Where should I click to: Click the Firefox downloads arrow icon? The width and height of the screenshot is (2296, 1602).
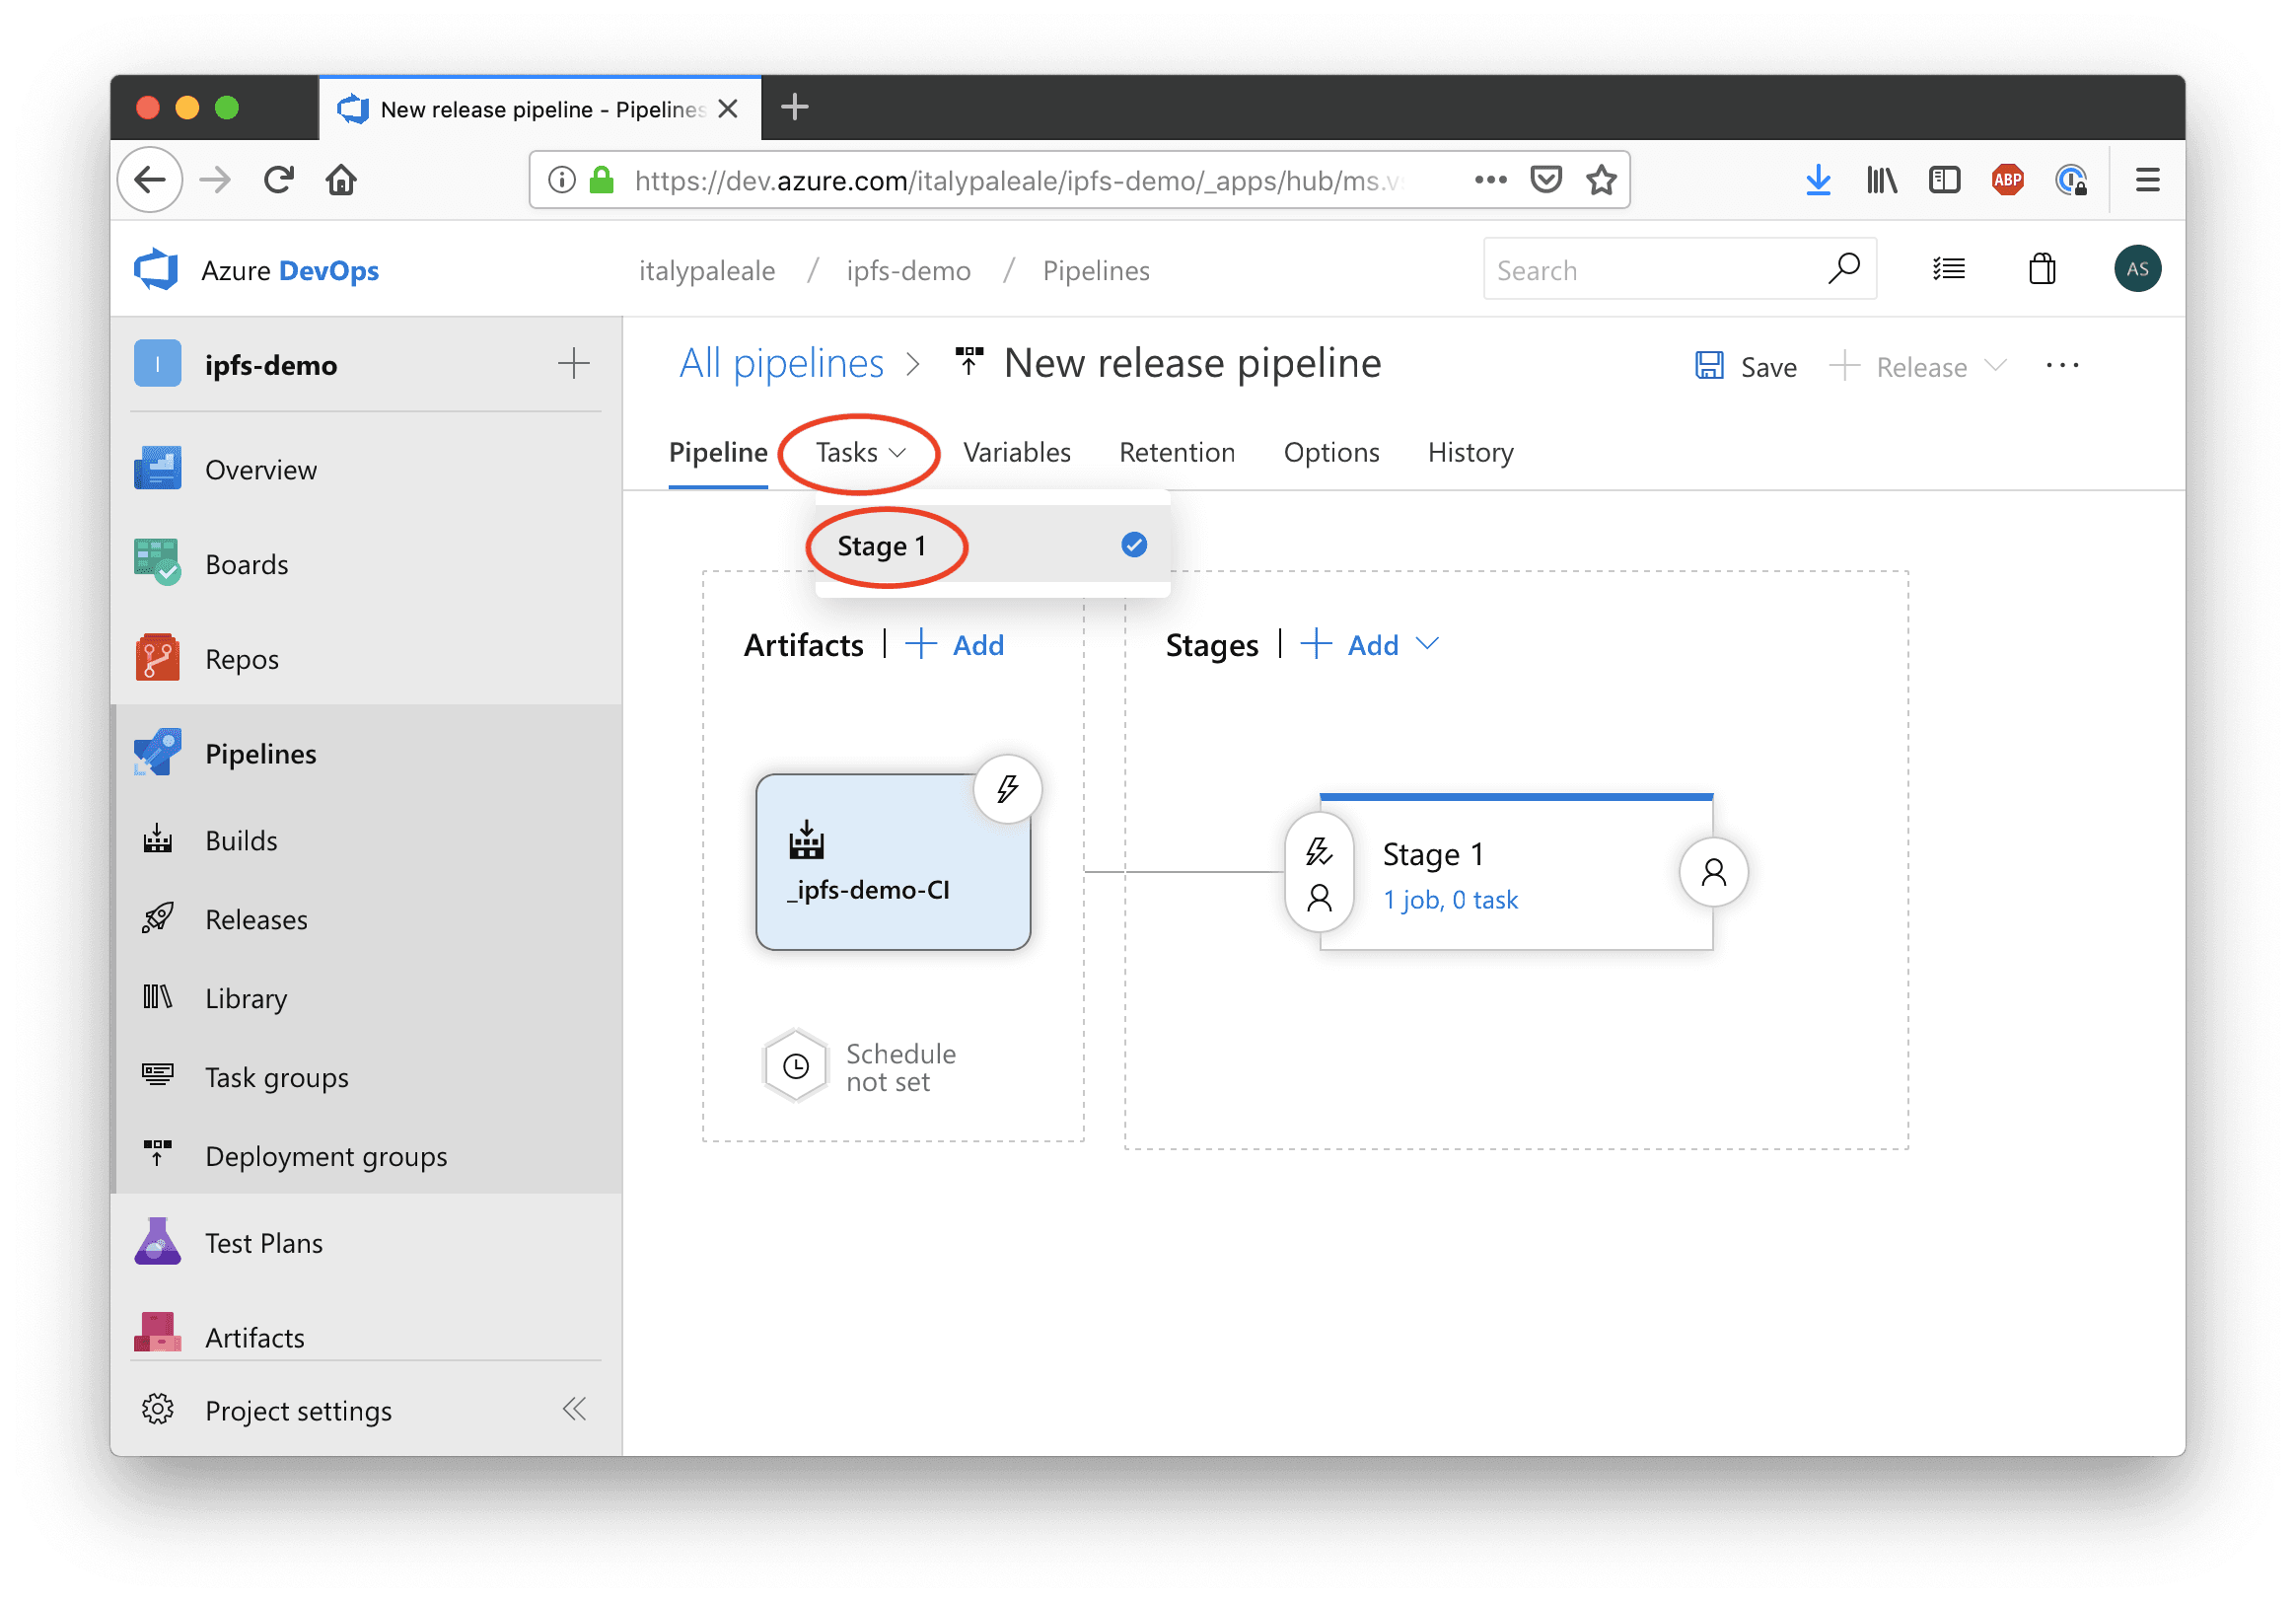1819,181
